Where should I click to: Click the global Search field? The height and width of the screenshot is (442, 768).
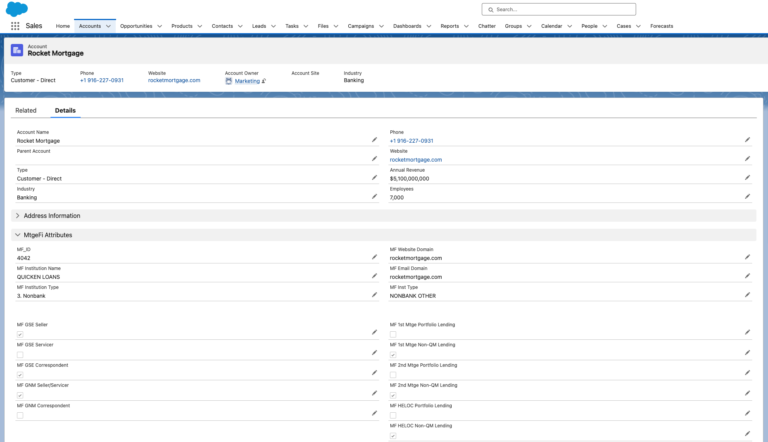coord(559,9)
